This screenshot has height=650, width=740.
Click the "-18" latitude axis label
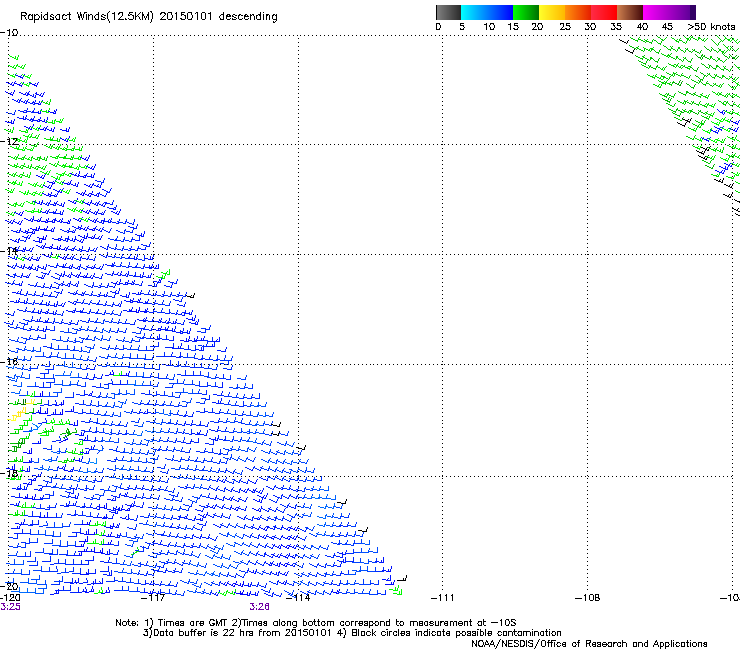click(x=9, y=473)
